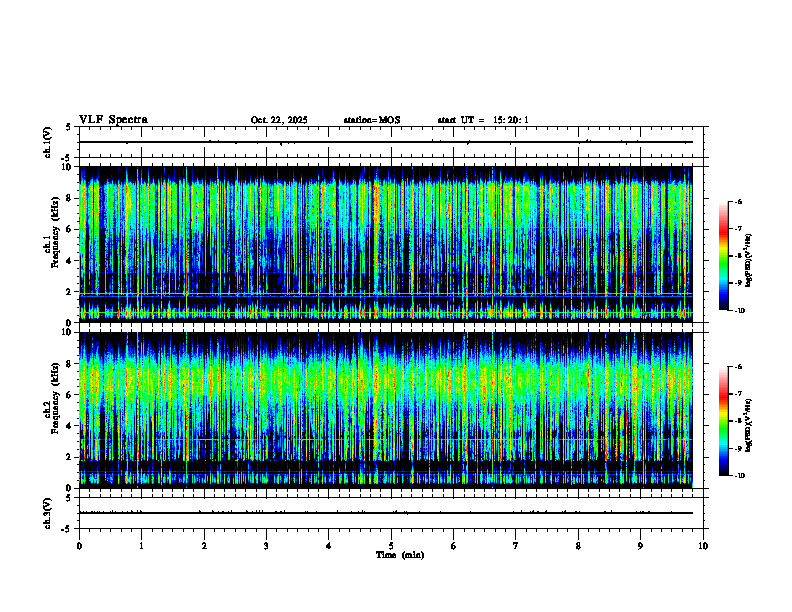Click time axis tick label '0'
Viewport: 792px width, 612px height.
(79, 546)
